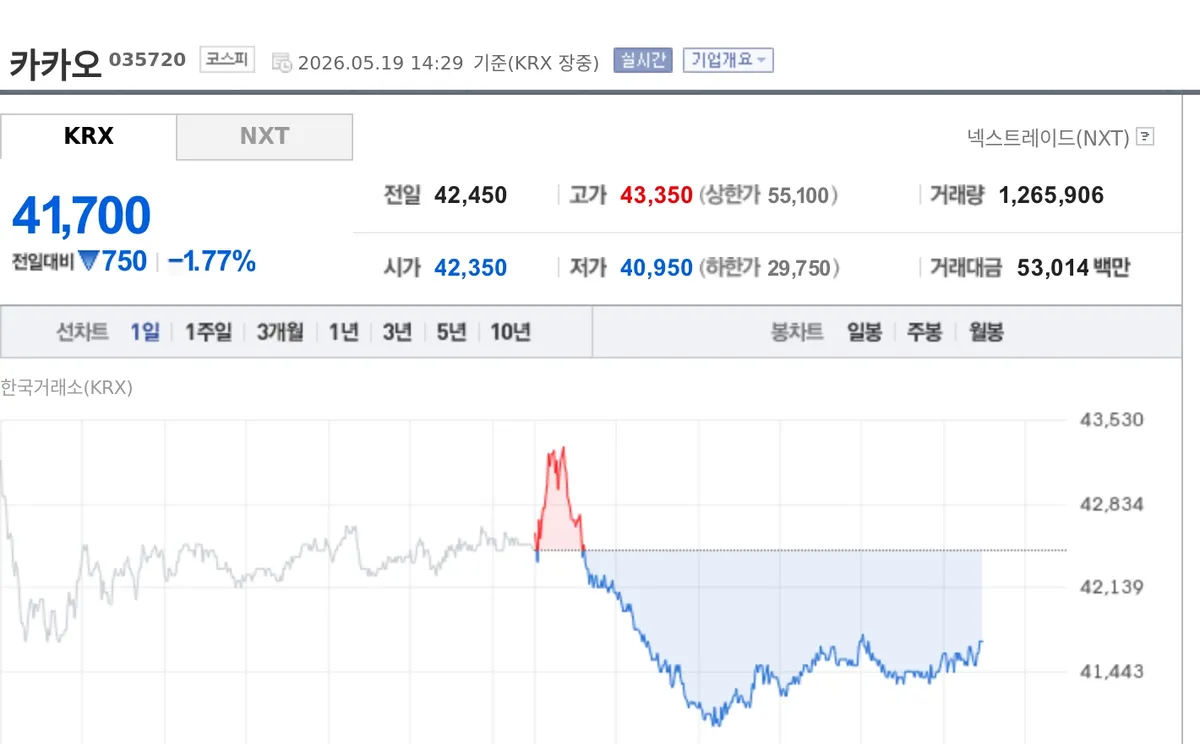The width and height of the screenshot is (1200, 744).
Task: Select the 3개월 line chart period
Action: (x=280, y=333)
